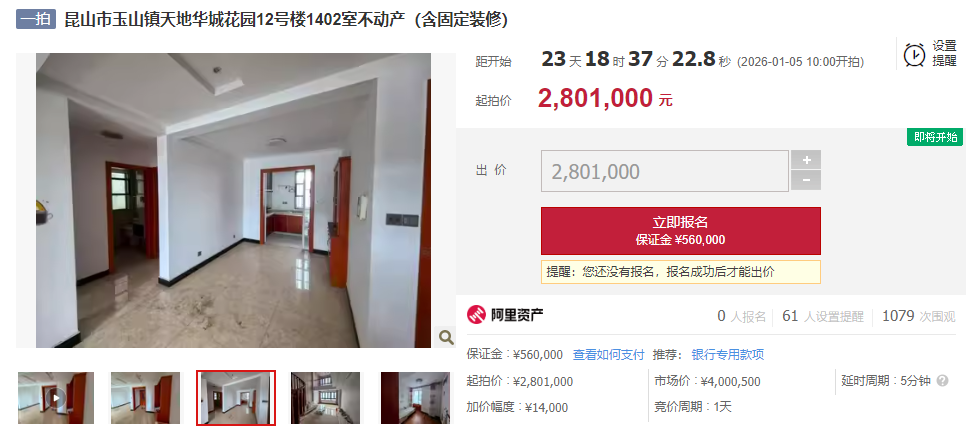Open the 银行专用款项 link
This screenshot has height=441, width=966.
coord(728,355)
